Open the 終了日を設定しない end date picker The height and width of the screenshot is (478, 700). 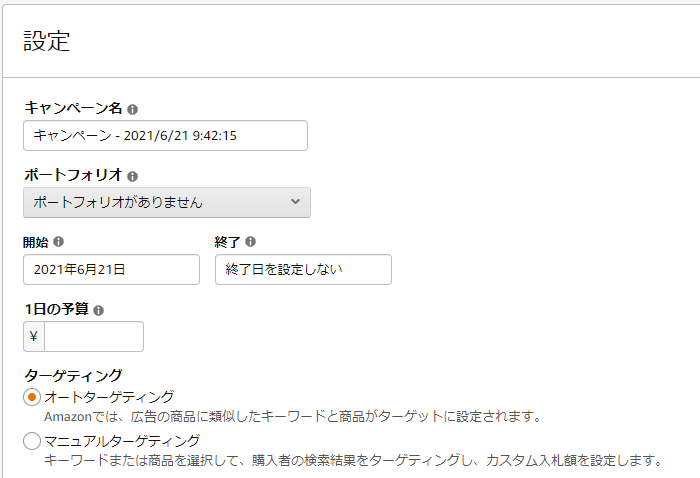click(303, 269)
